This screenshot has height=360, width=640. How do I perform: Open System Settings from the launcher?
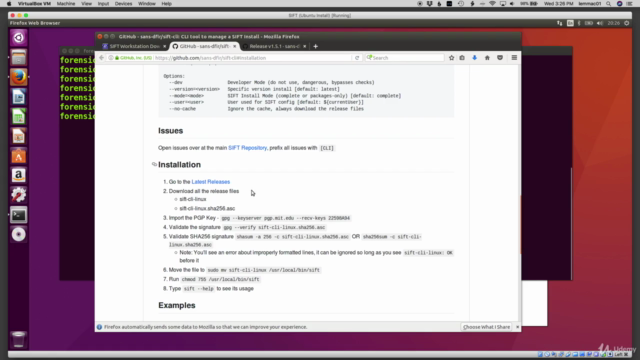[18, 195]
